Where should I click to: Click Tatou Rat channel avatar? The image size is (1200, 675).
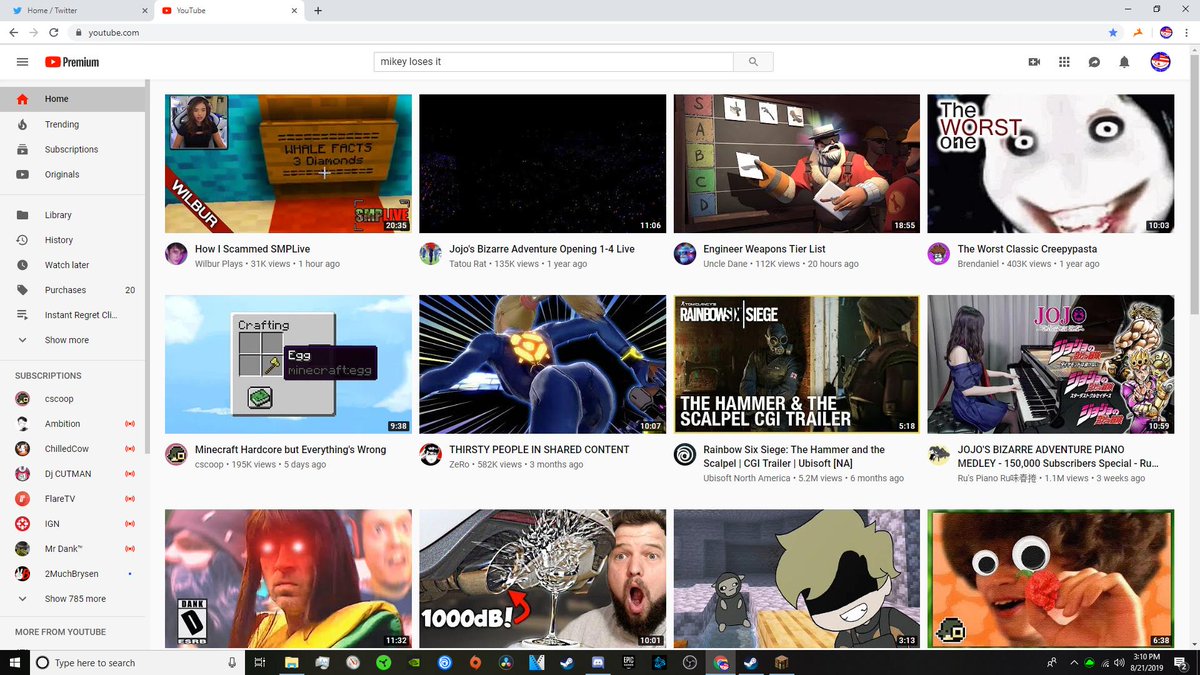[430, 253]
